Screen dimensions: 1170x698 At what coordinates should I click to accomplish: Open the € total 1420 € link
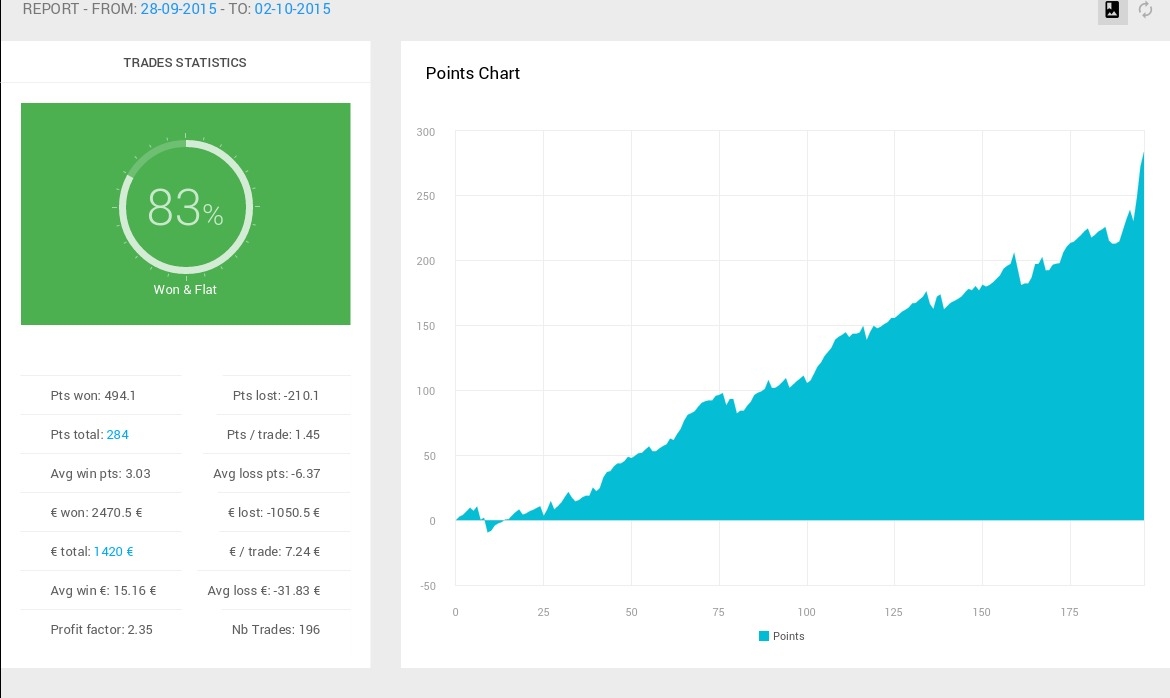pos(113,551)
